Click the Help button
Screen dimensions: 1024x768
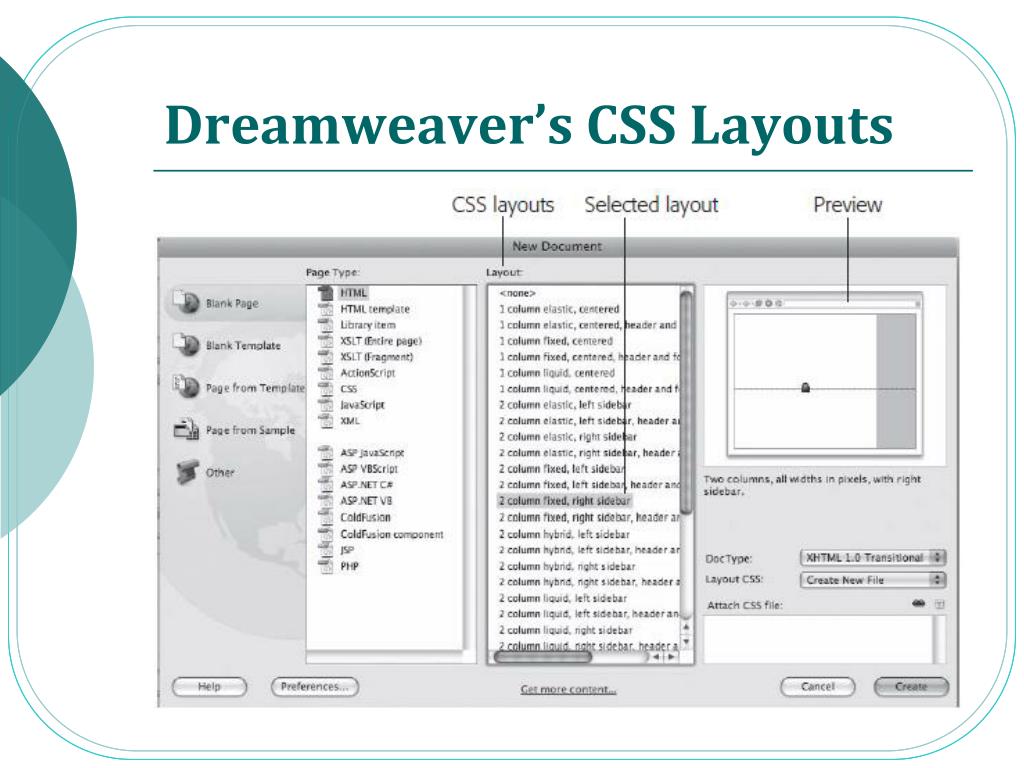210,686
